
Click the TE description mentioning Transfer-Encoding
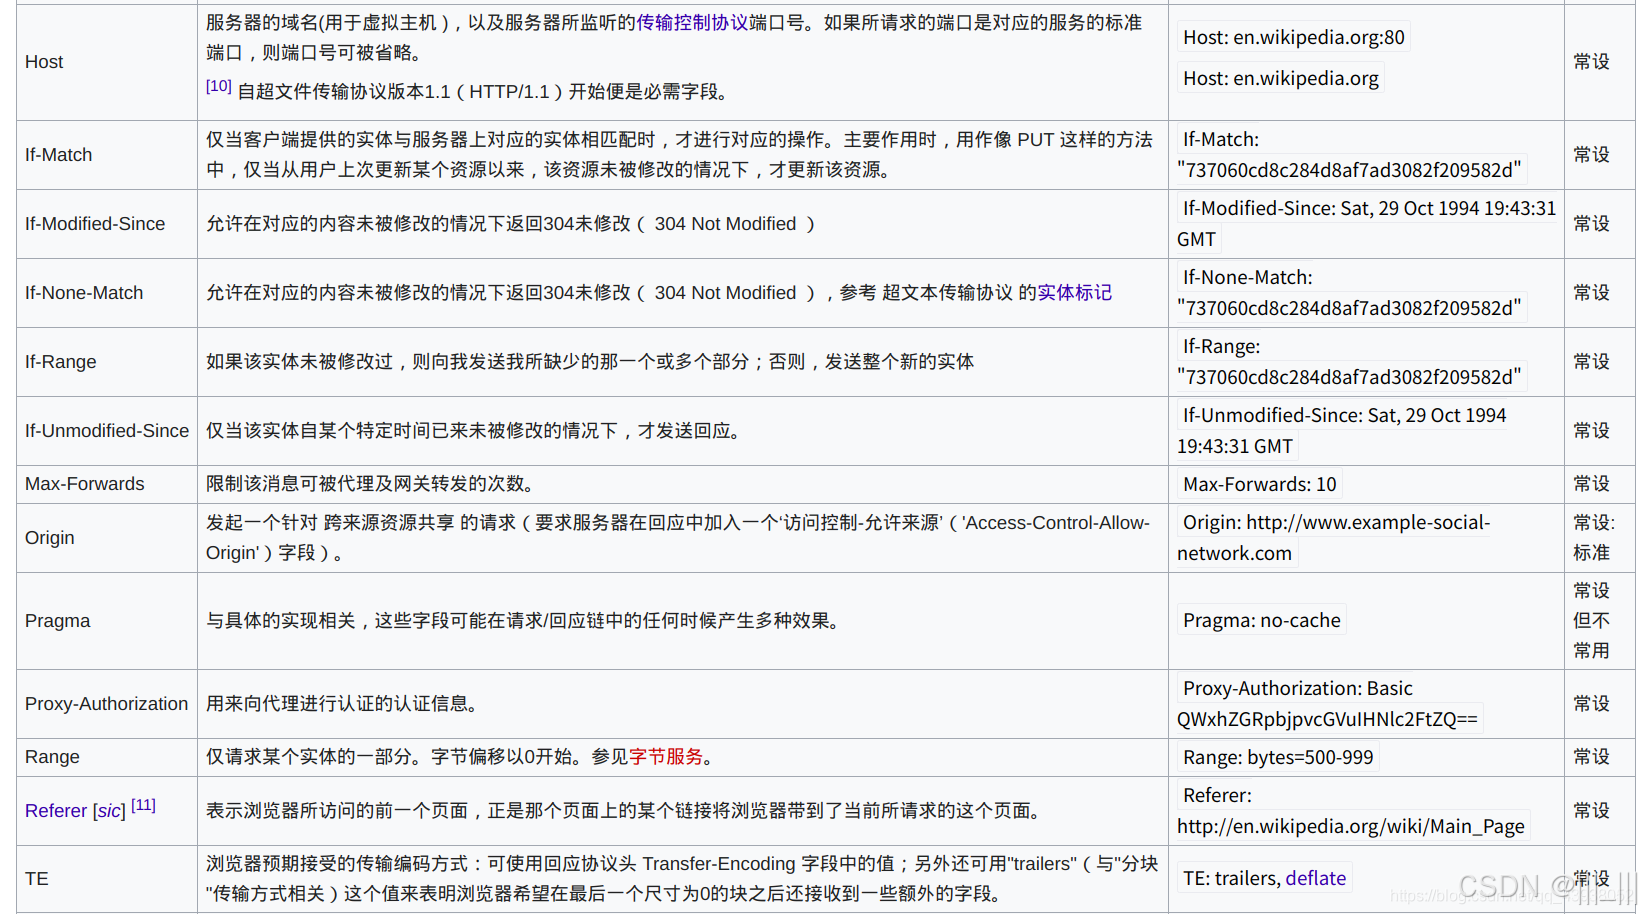coord(682,879)
